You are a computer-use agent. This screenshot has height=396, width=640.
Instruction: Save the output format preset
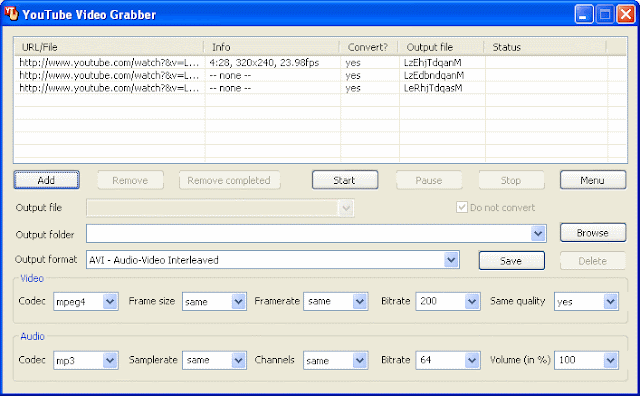click(x=511, y=260)
